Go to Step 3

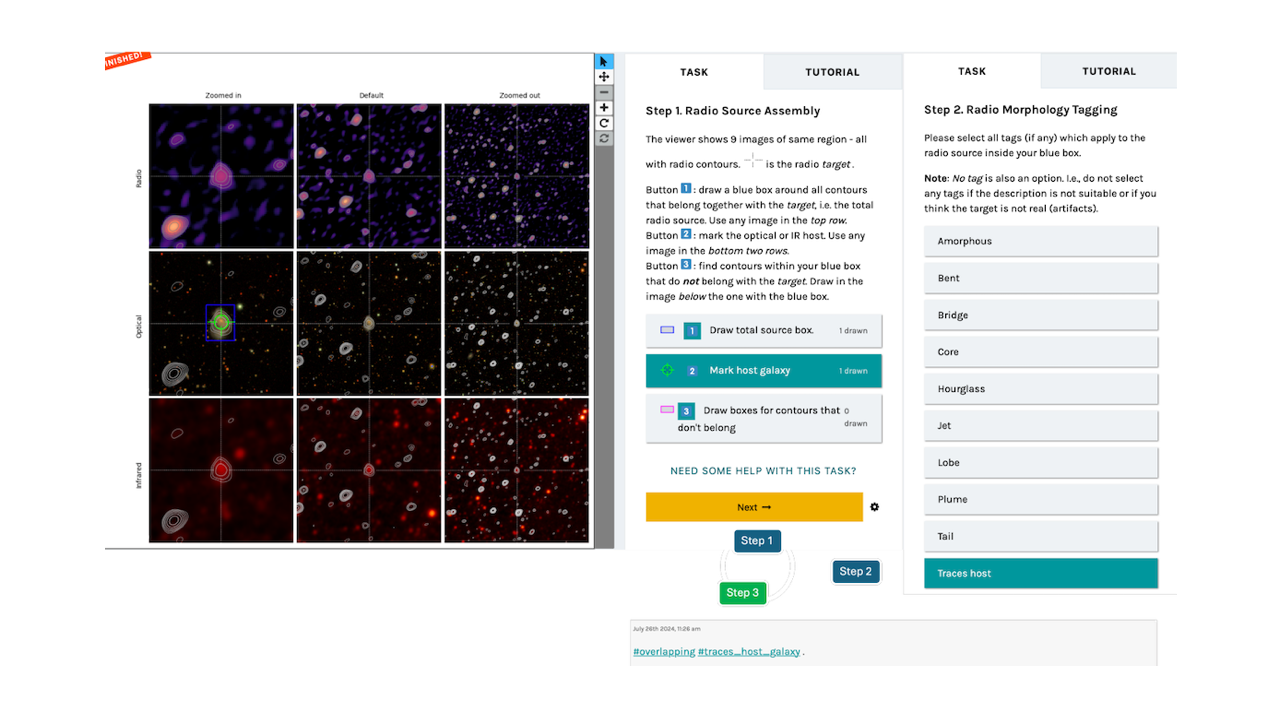pos(742,593)
